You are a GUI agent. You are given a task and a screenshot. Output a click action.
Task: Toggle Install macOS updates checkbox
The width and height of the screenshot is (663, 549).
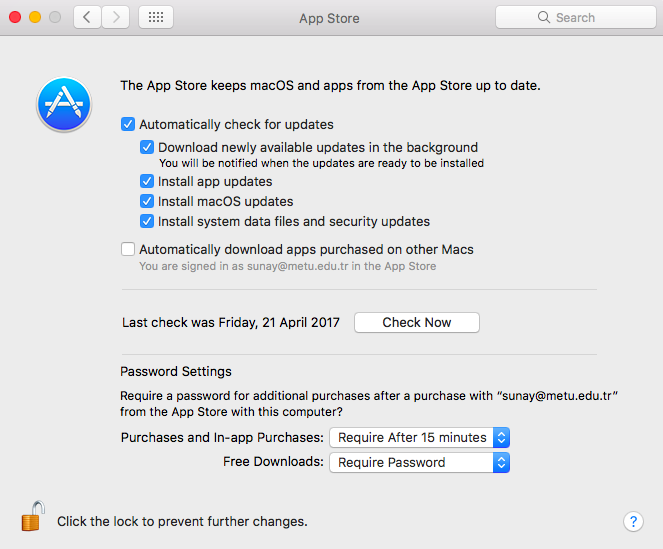coord(147,201)
